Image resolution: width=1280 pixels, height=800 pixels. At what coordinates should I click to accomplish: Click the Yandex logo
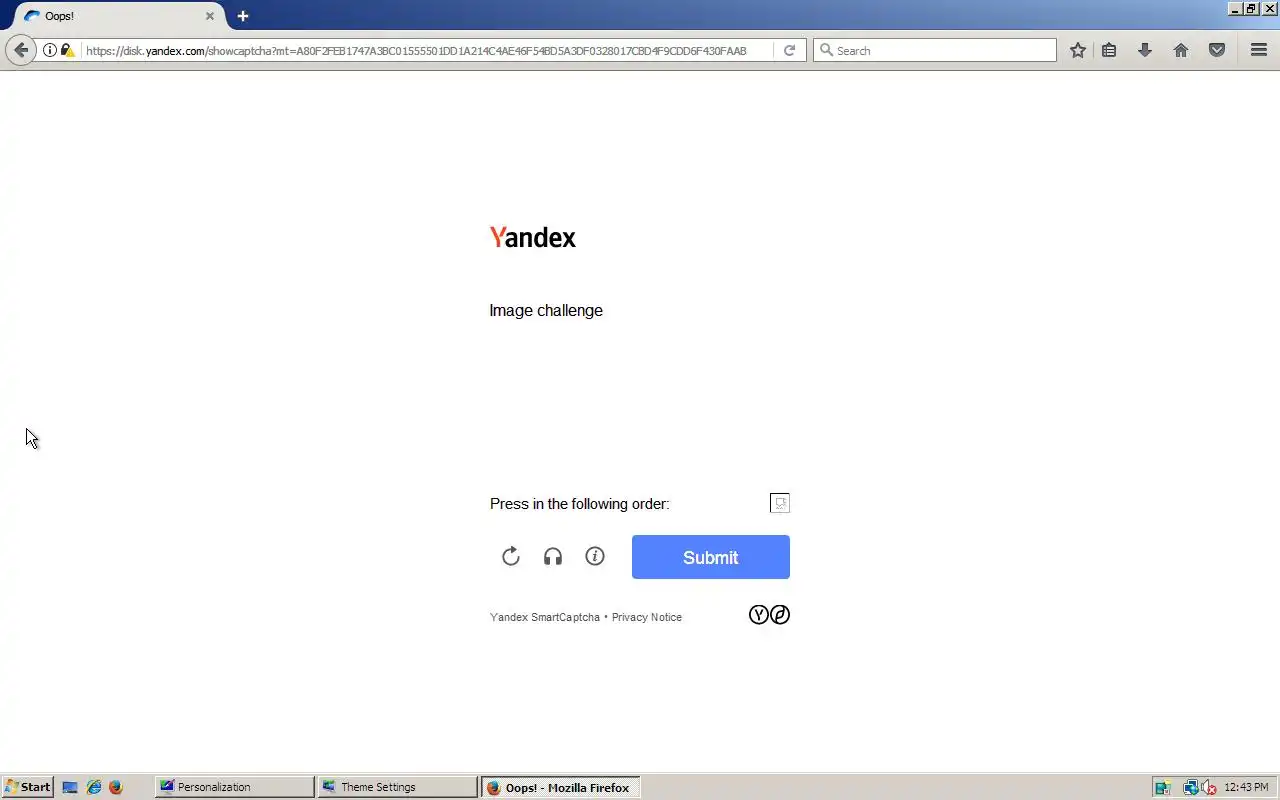click(x=533, y=237)
